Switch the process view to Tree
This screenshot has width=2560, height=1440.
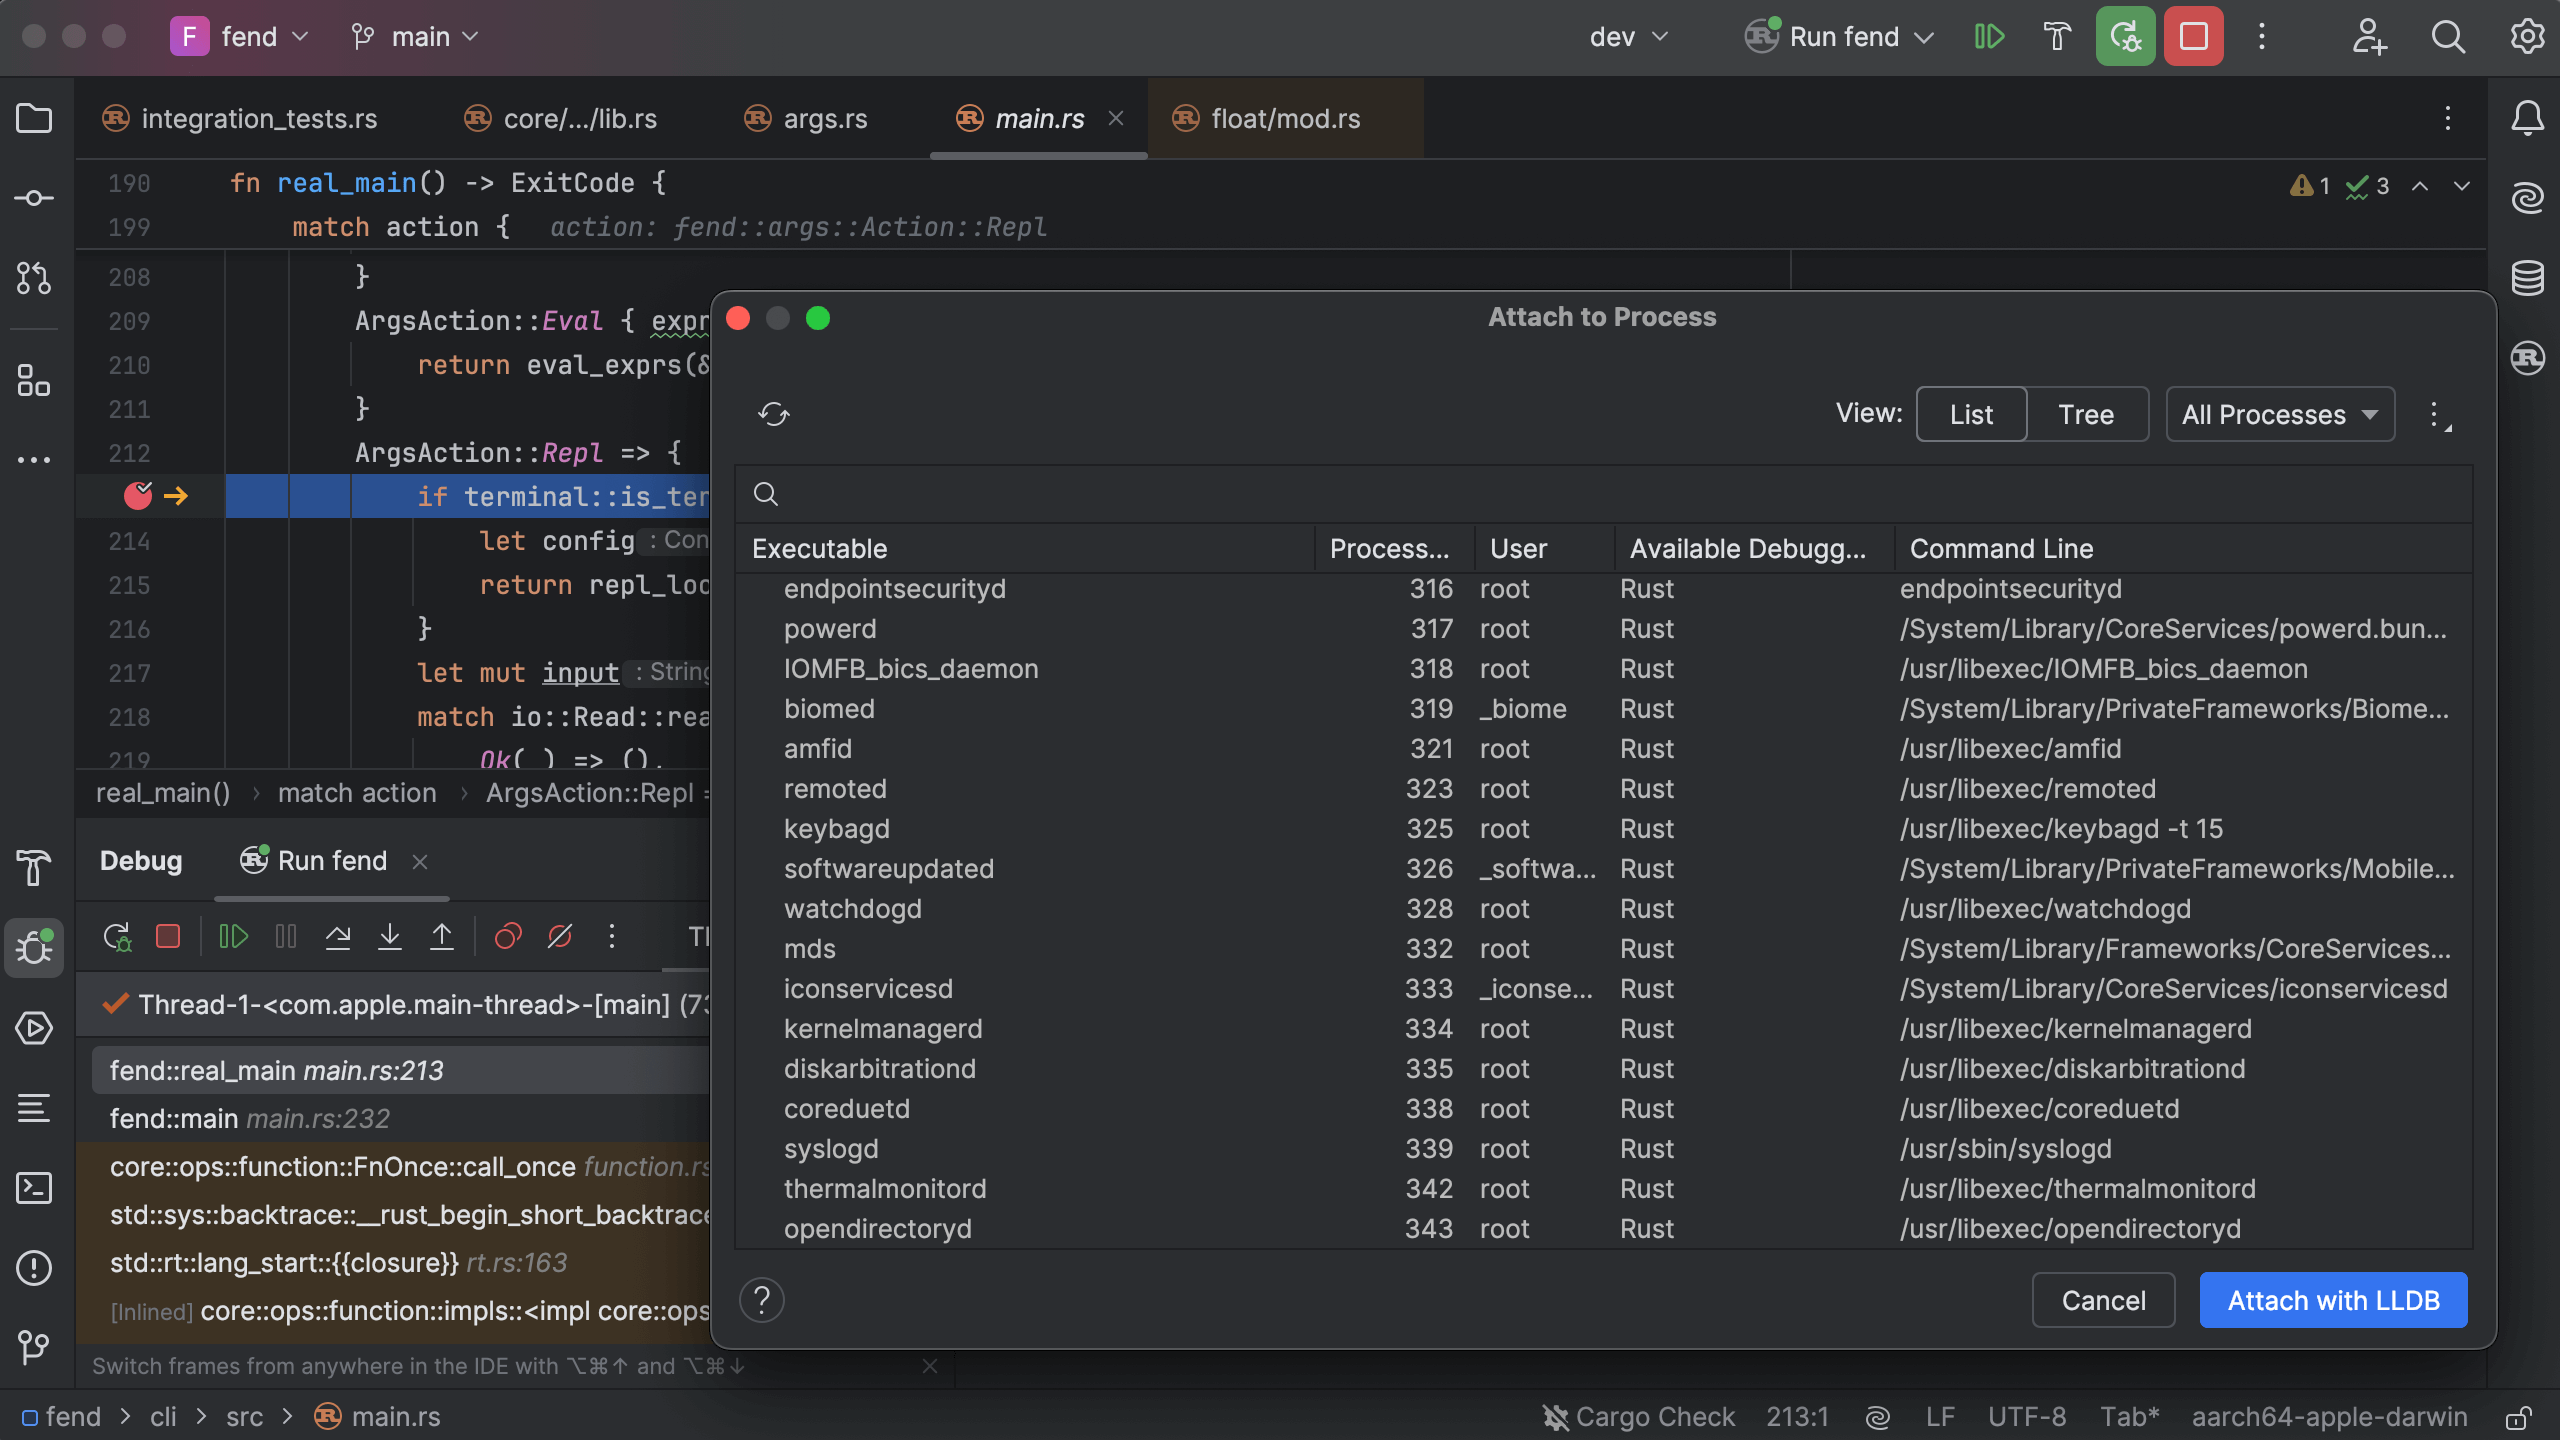(x=2086, y=414)
